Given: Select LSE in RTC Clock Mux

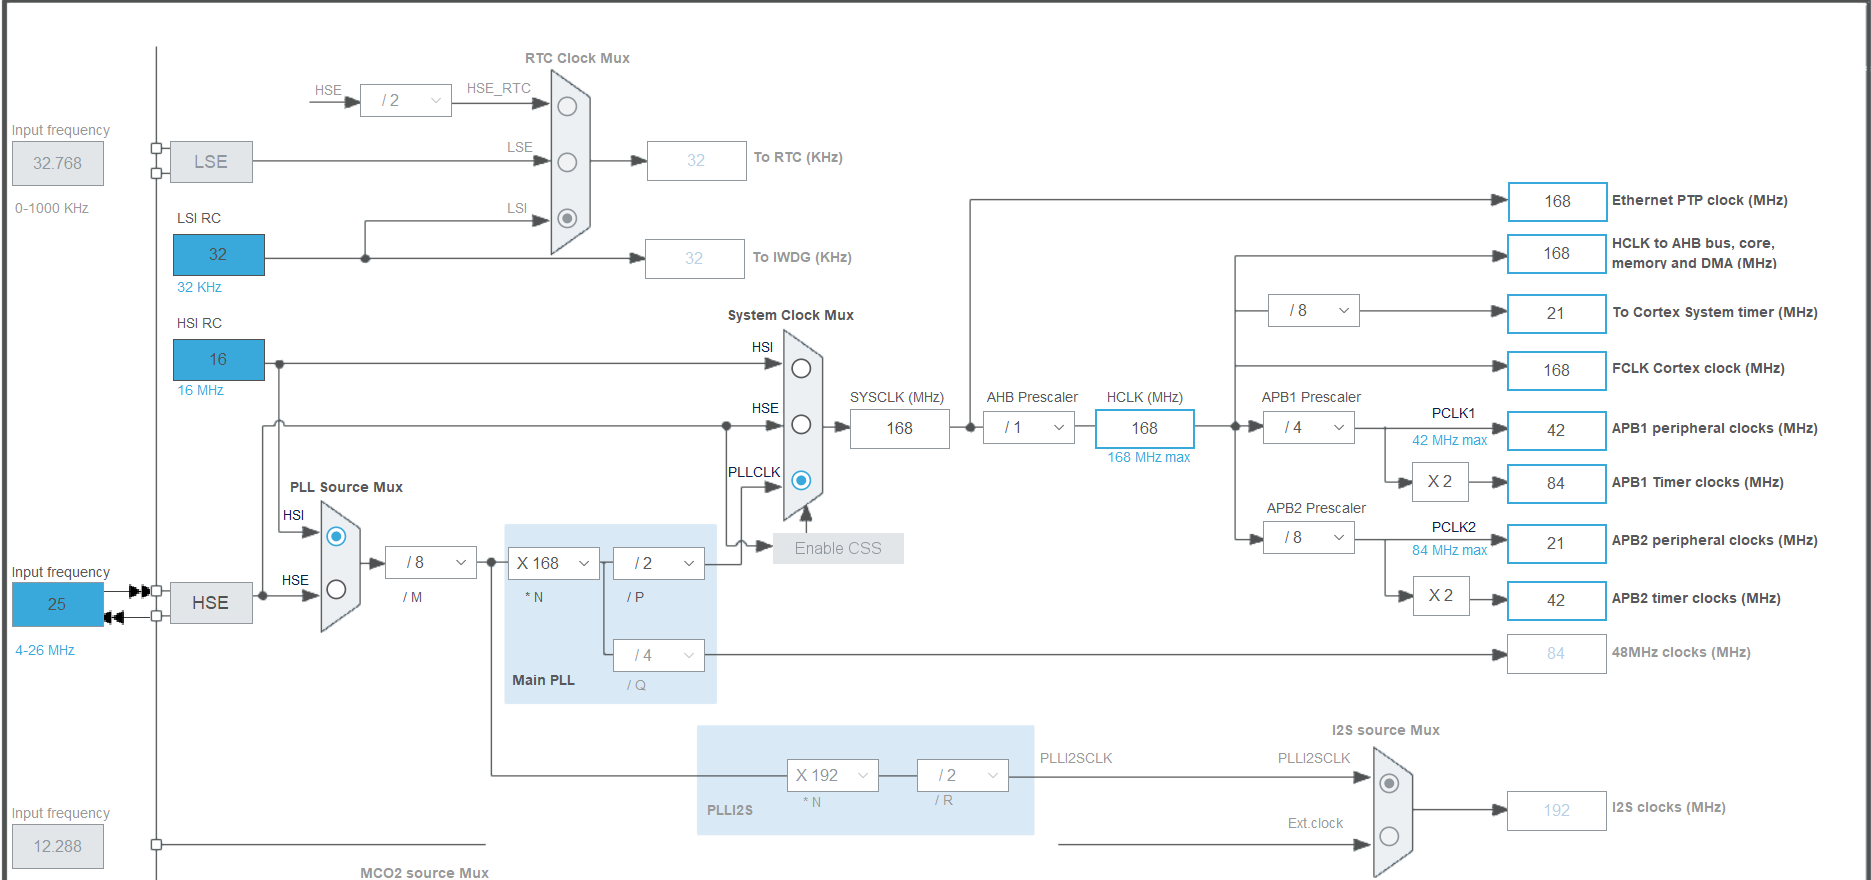Looking at the screenshot, I should pos(567,162).
